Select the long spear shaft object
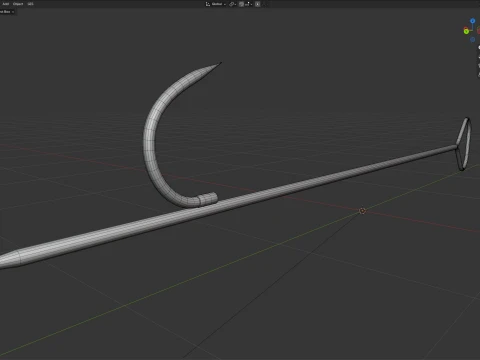This screenshot has height=360, width=480. click(x=233, y=203)
